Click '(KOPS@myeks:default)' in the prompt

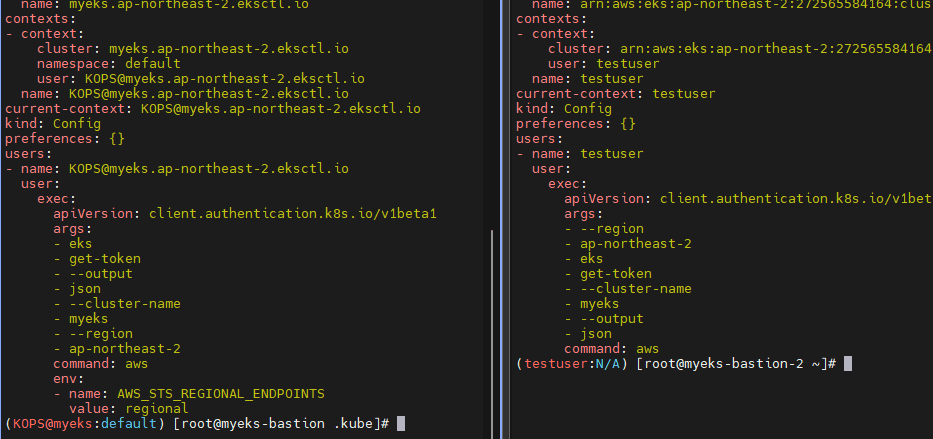(84, 424)
